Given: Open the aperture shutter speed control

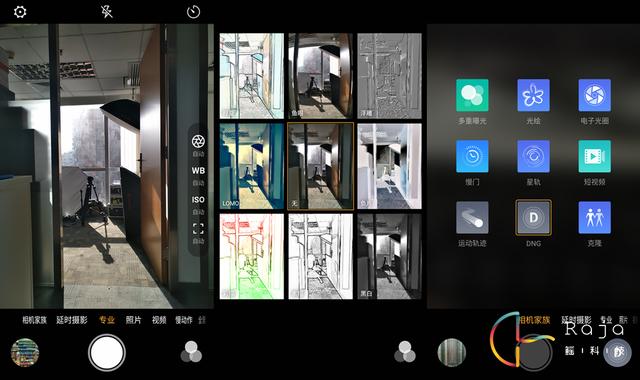Looking at the screenshot, I should click(x=198, y=141).
